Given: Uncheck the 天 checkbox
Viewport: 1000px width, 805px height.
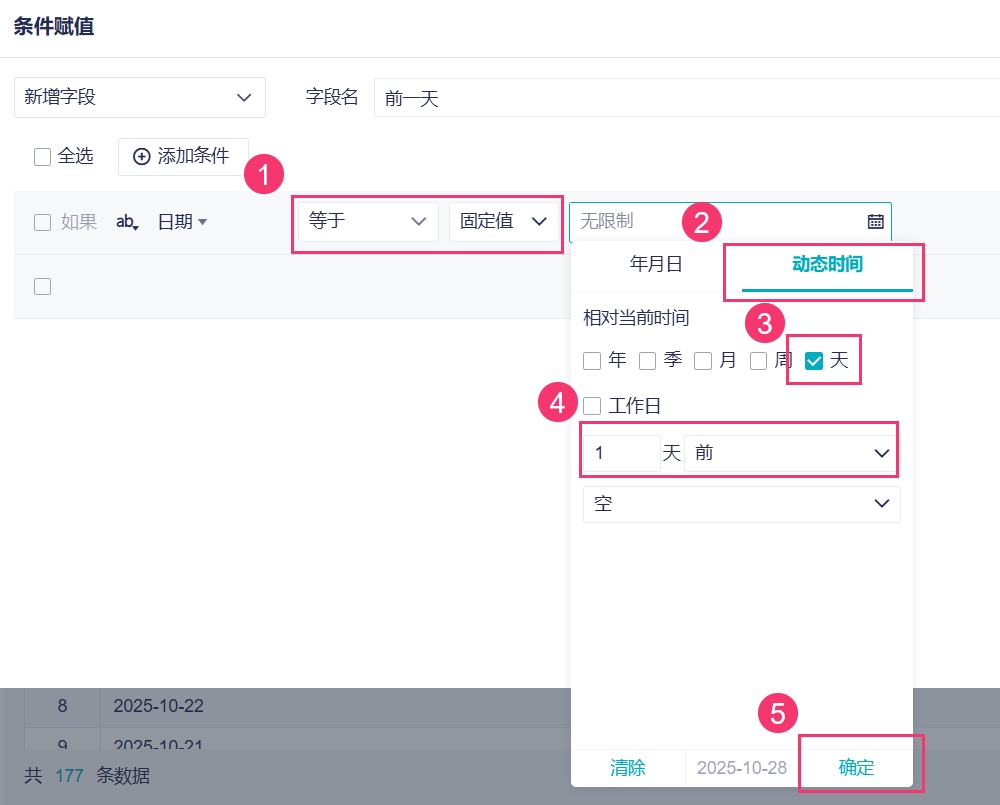Looking at the screenshot, I should [x=814, y=361].
